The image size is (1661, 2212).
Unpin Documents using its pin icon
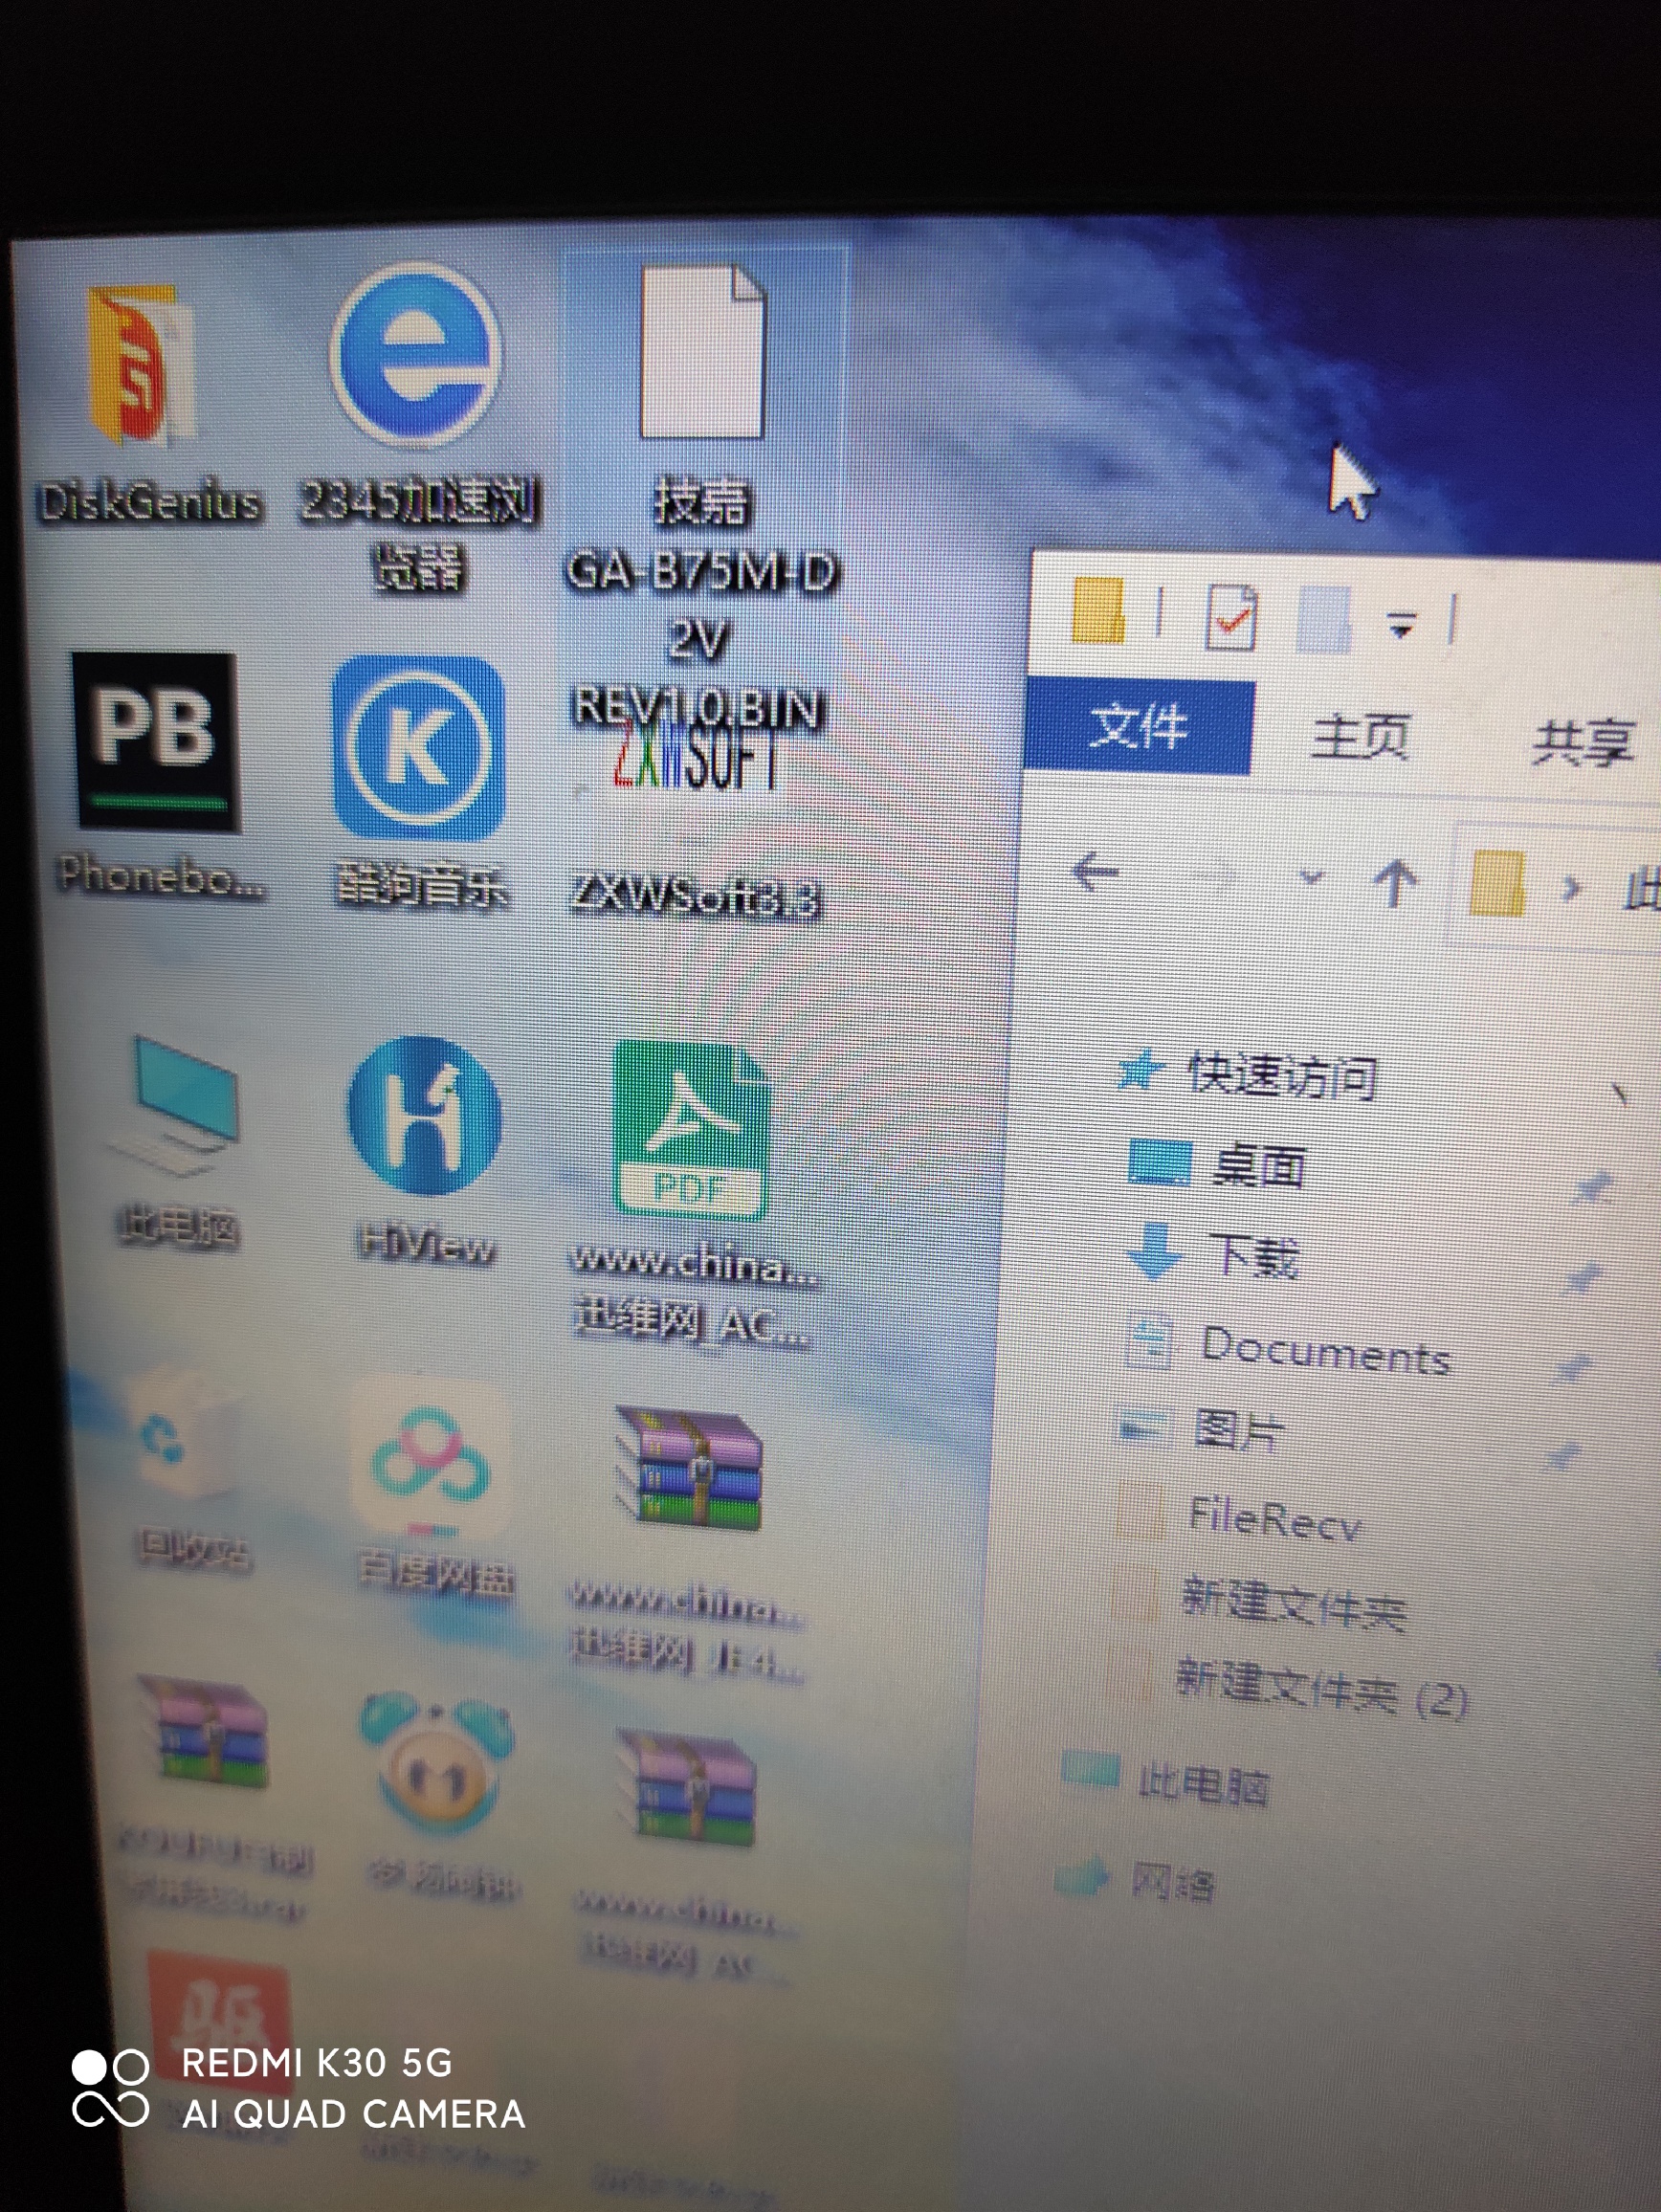[x=1574, y=1366]
